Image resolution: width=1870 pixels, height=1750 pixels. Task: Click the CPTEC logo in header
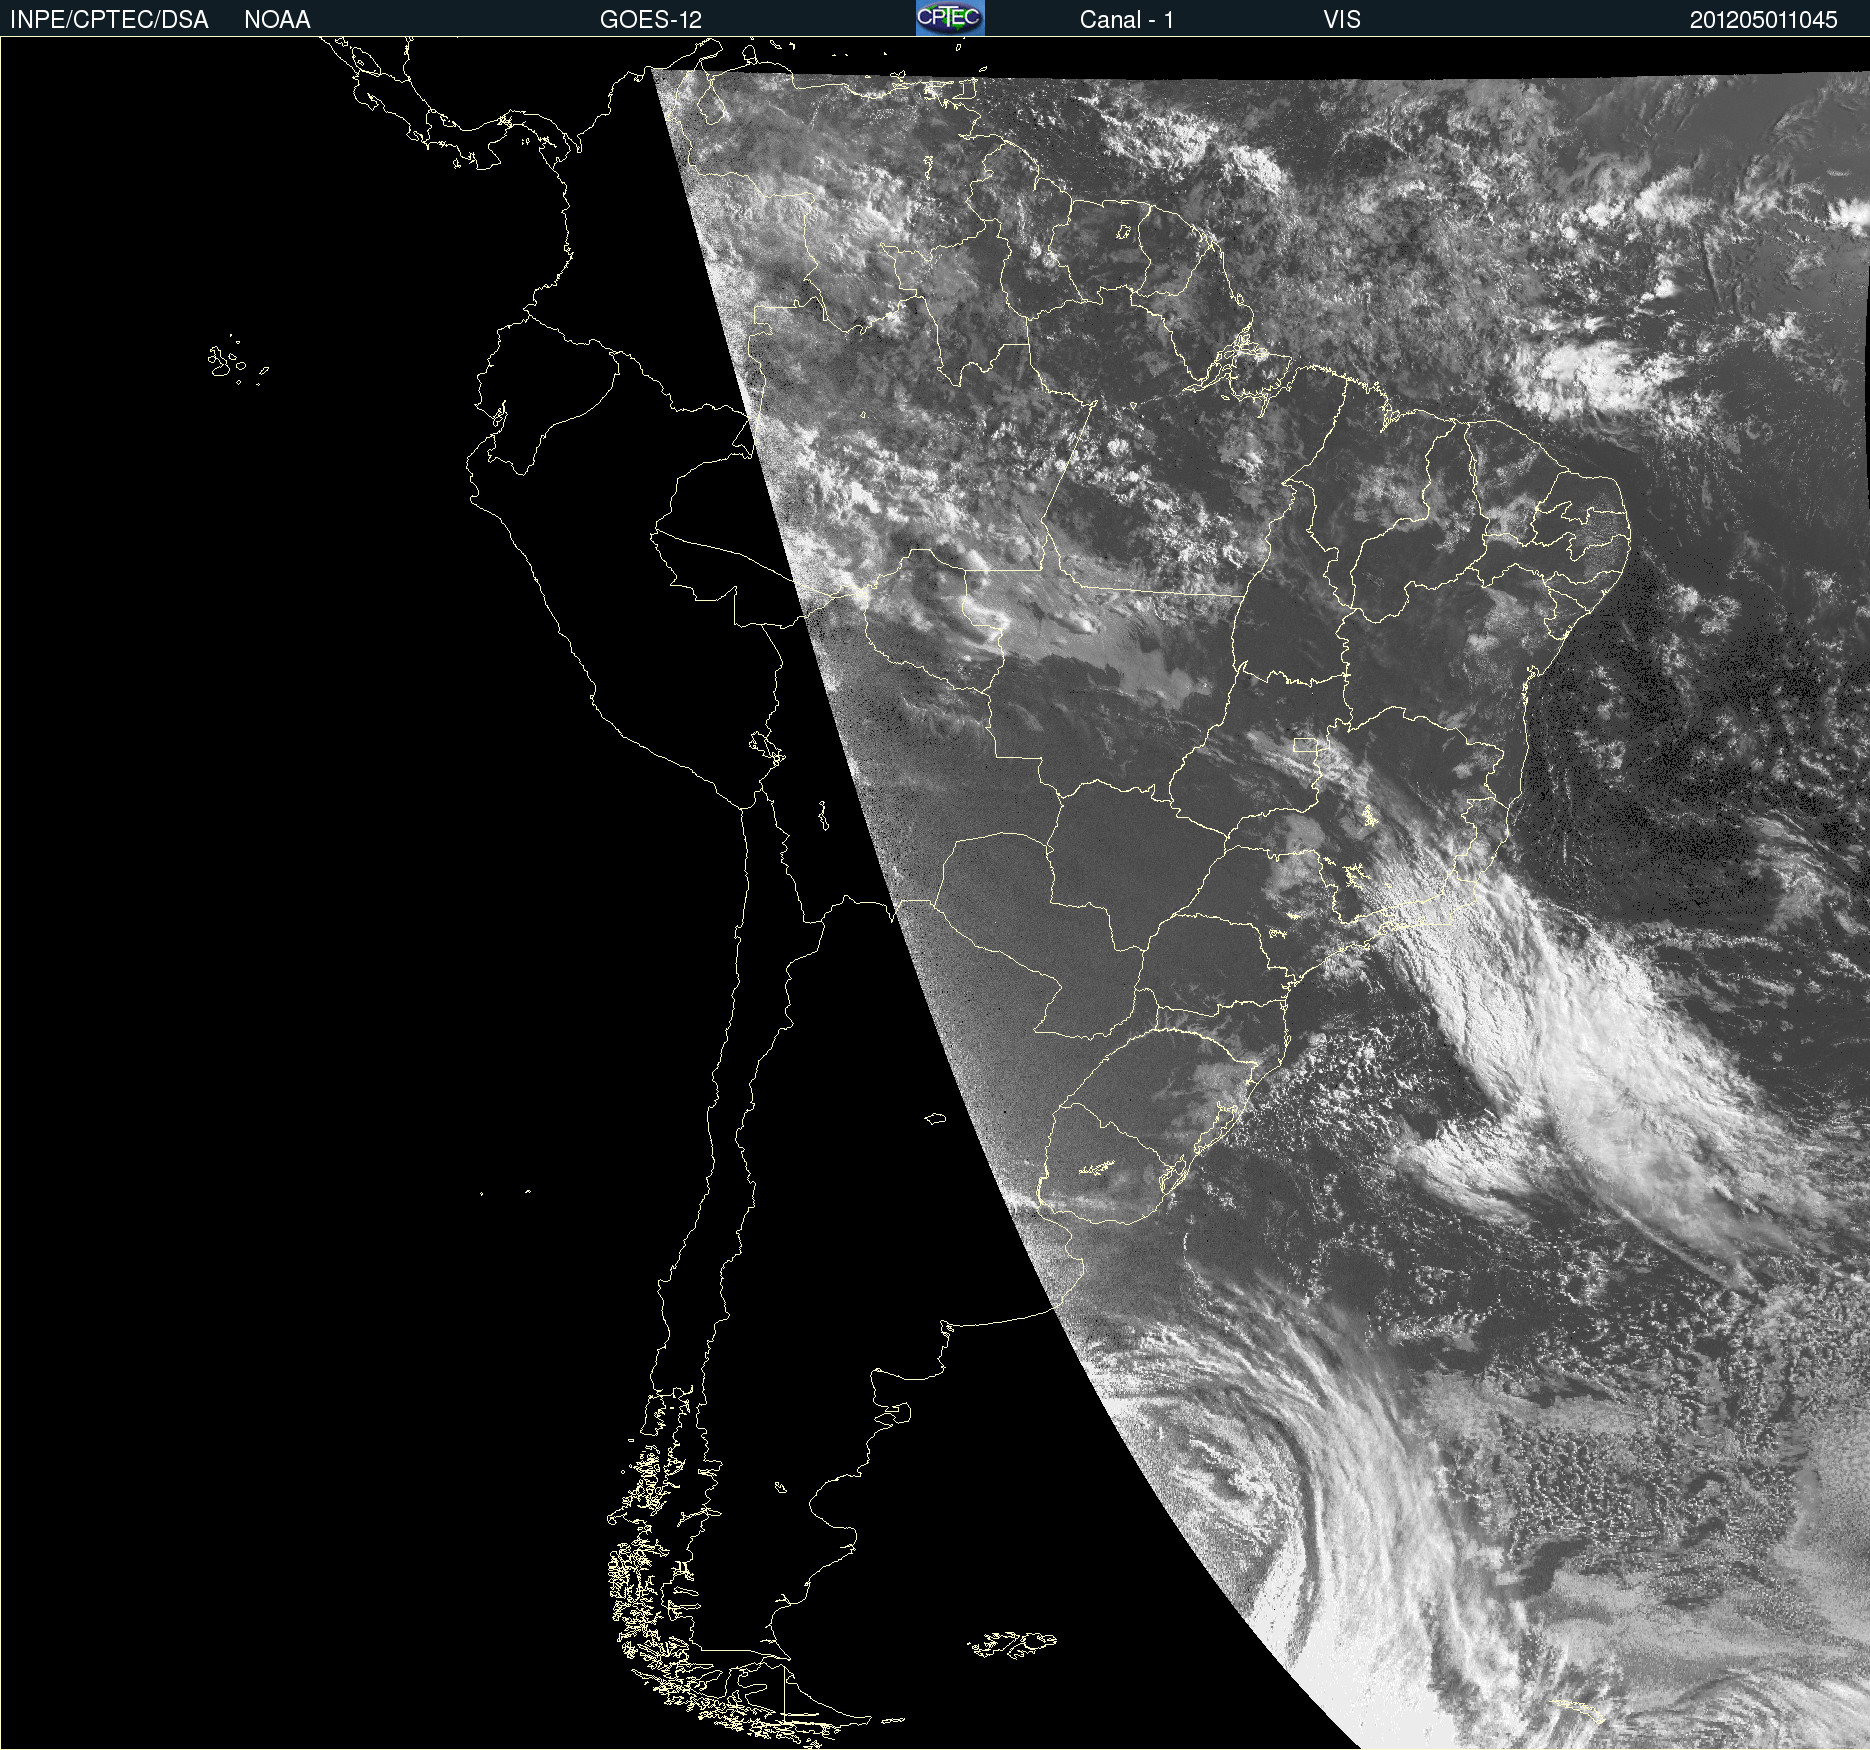coord(950,18)
